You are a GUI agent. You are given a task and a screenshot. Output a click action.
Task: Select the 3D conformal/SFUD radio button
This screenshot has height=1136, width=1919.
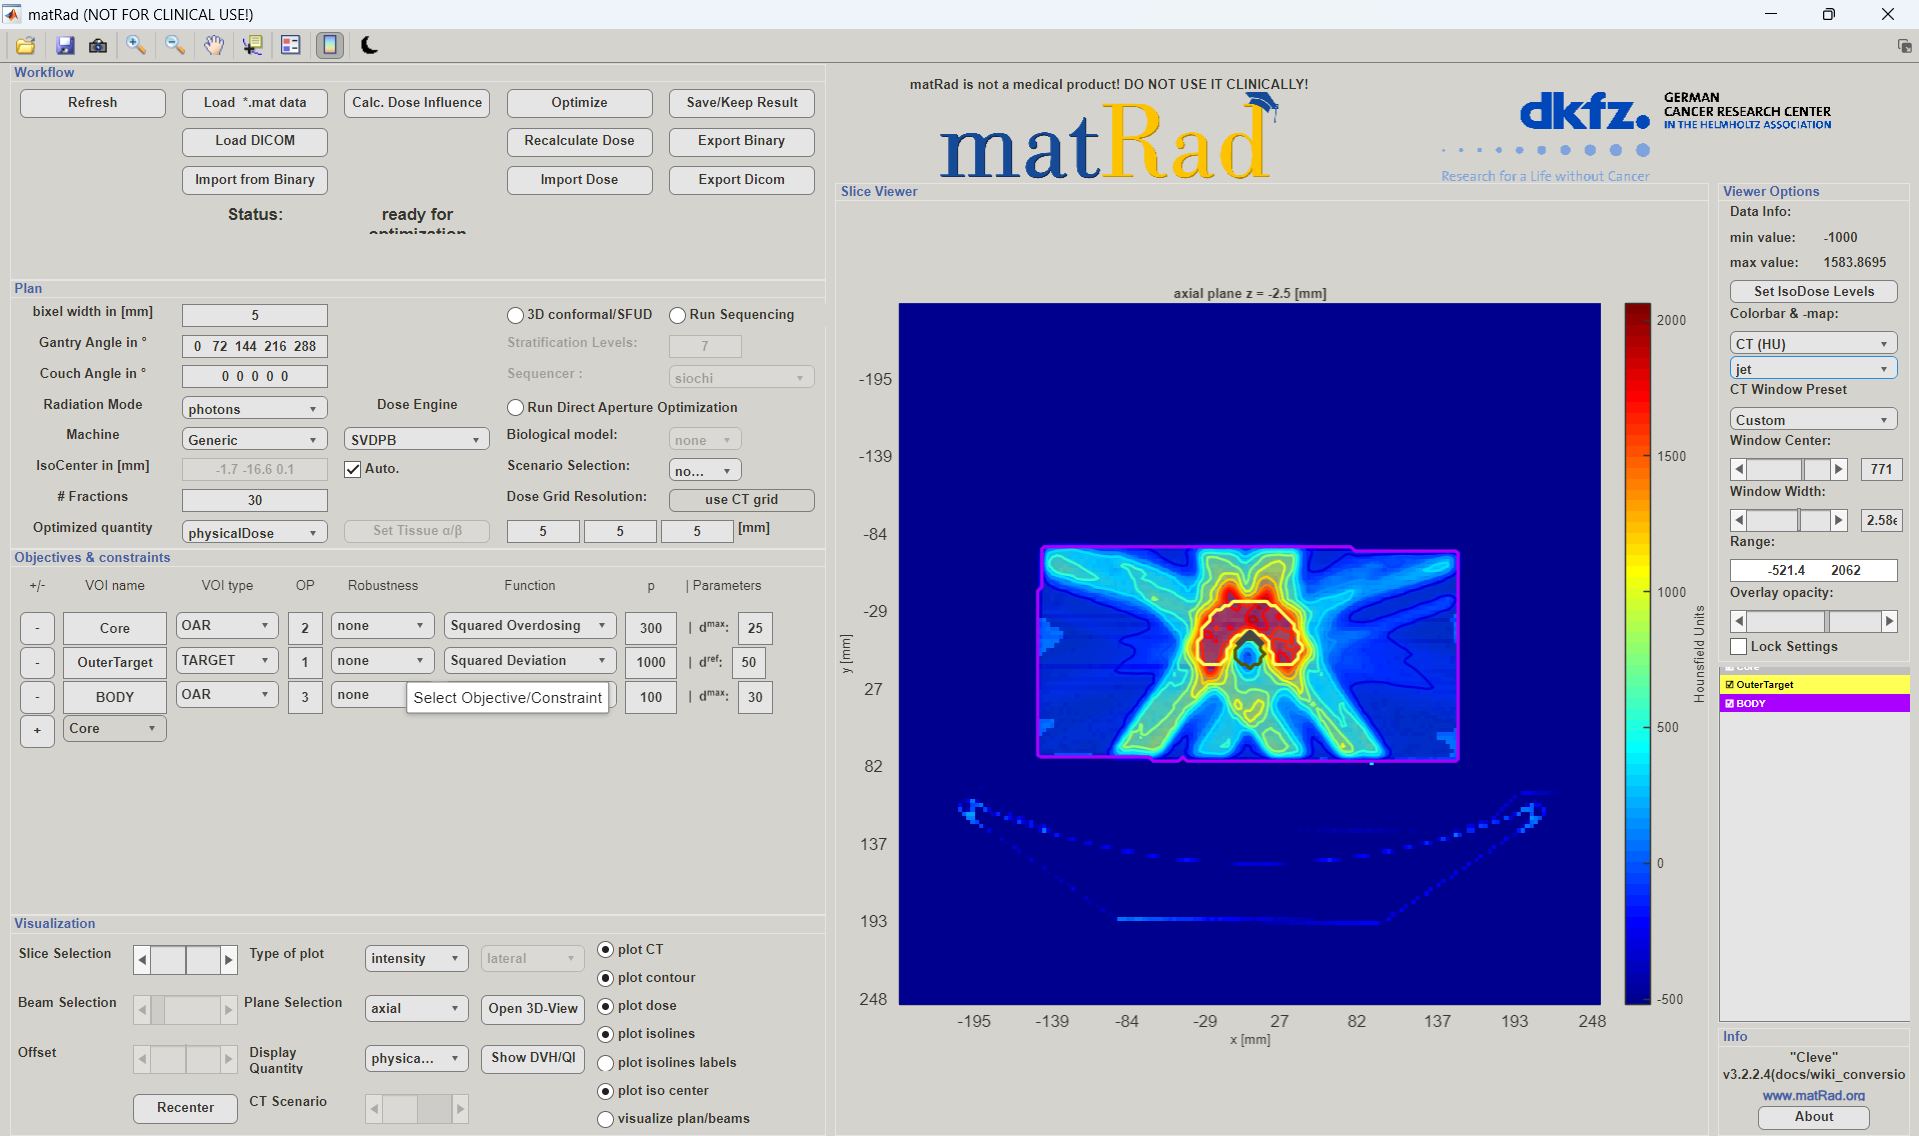515,315
